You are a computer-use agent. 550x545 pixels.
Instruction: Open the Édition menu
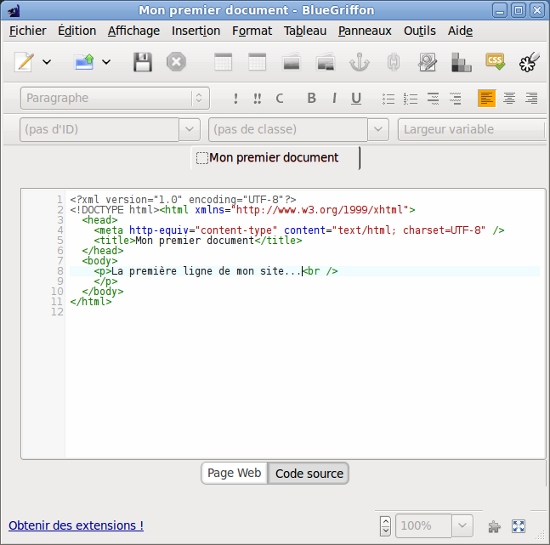[77, 31]
